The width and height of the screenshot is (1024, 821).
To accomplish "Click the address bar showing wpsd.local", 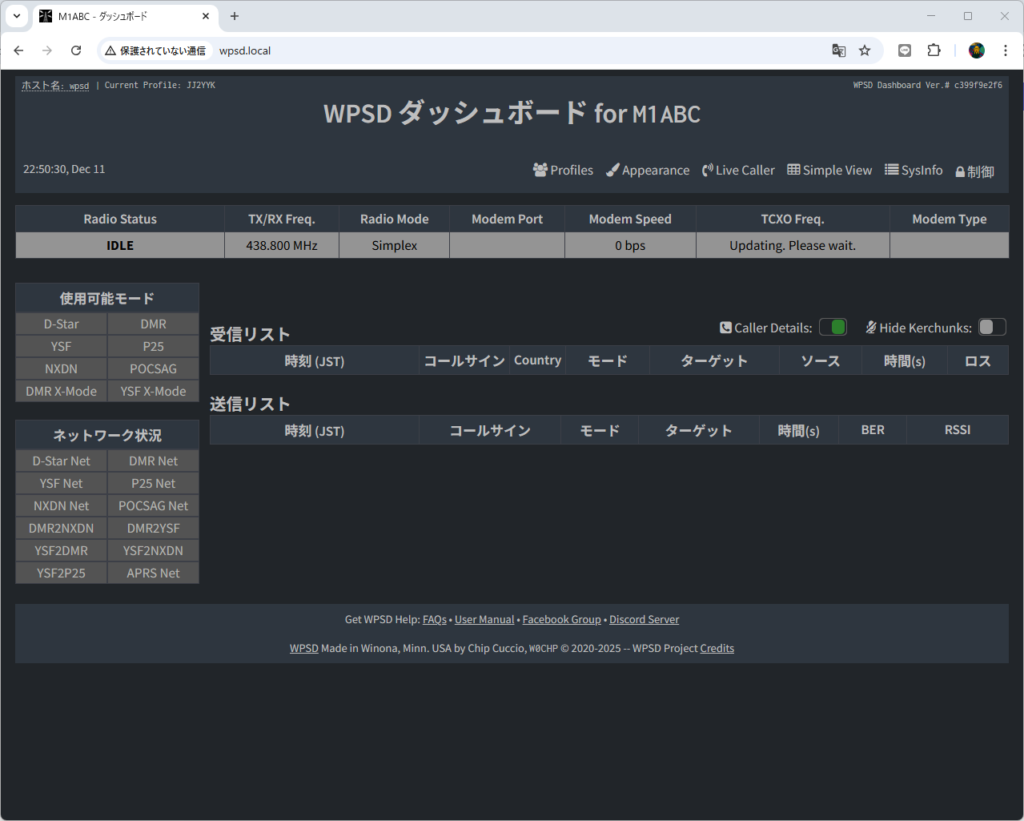I will (x=500, y=51).
